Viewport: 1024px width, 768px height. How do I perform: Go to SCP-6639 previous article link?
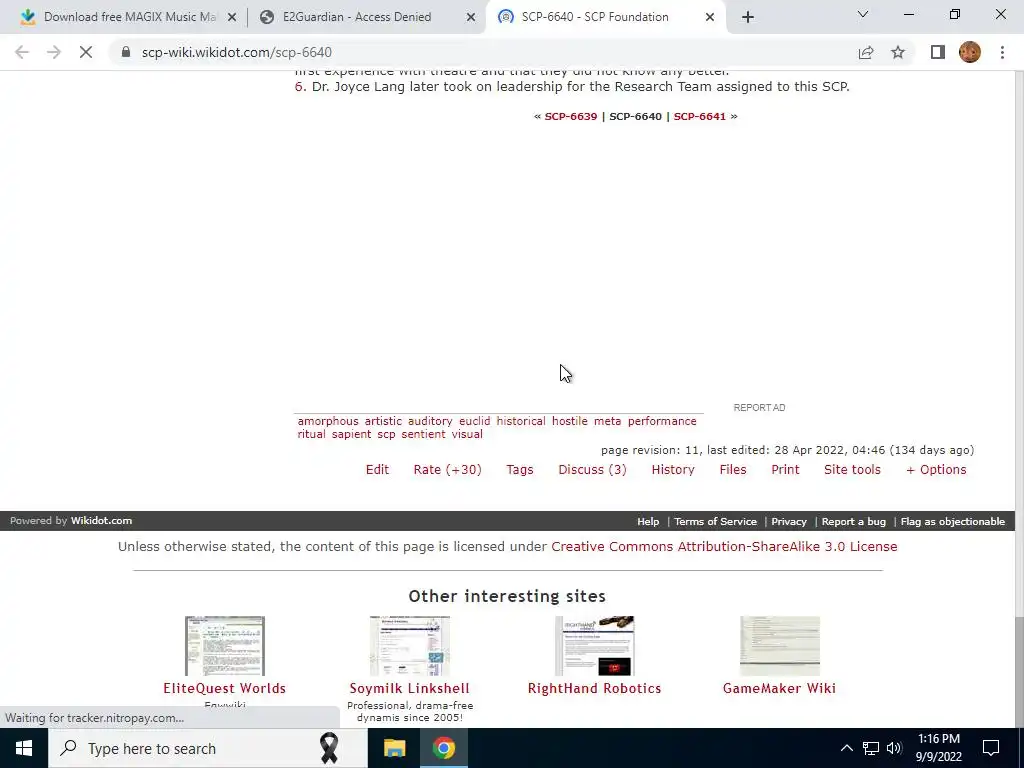(571, 116)
